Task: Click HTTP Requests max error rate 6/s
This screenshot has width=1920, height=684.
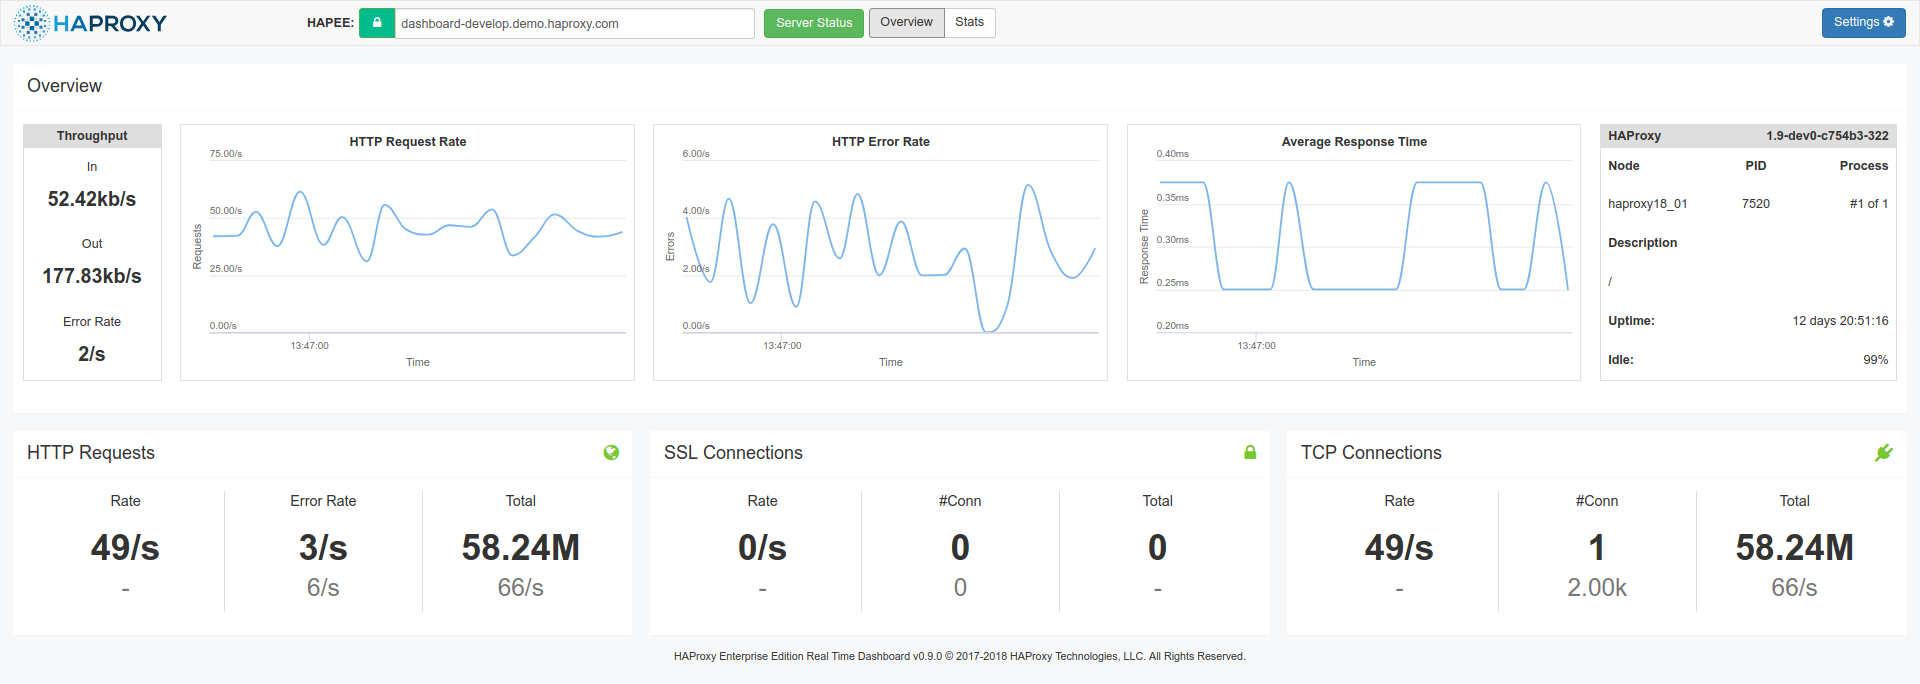Action: coord(323,588)
